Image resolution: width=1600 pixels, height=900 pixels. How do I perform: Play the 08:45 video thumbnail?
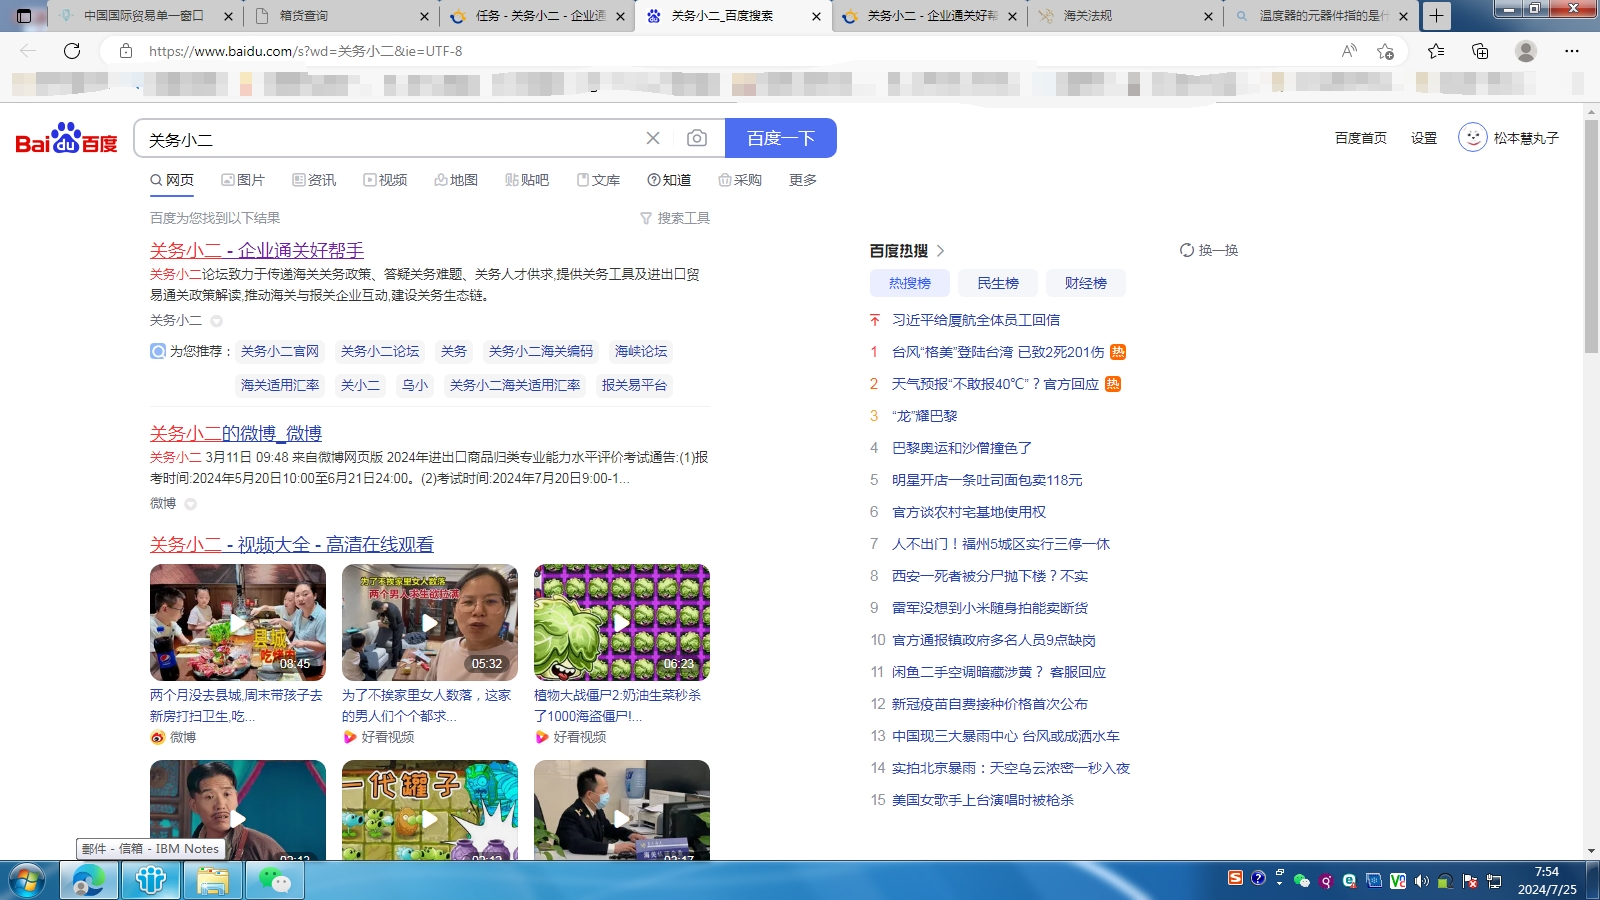pyautogui.click(x=238, y=622)
